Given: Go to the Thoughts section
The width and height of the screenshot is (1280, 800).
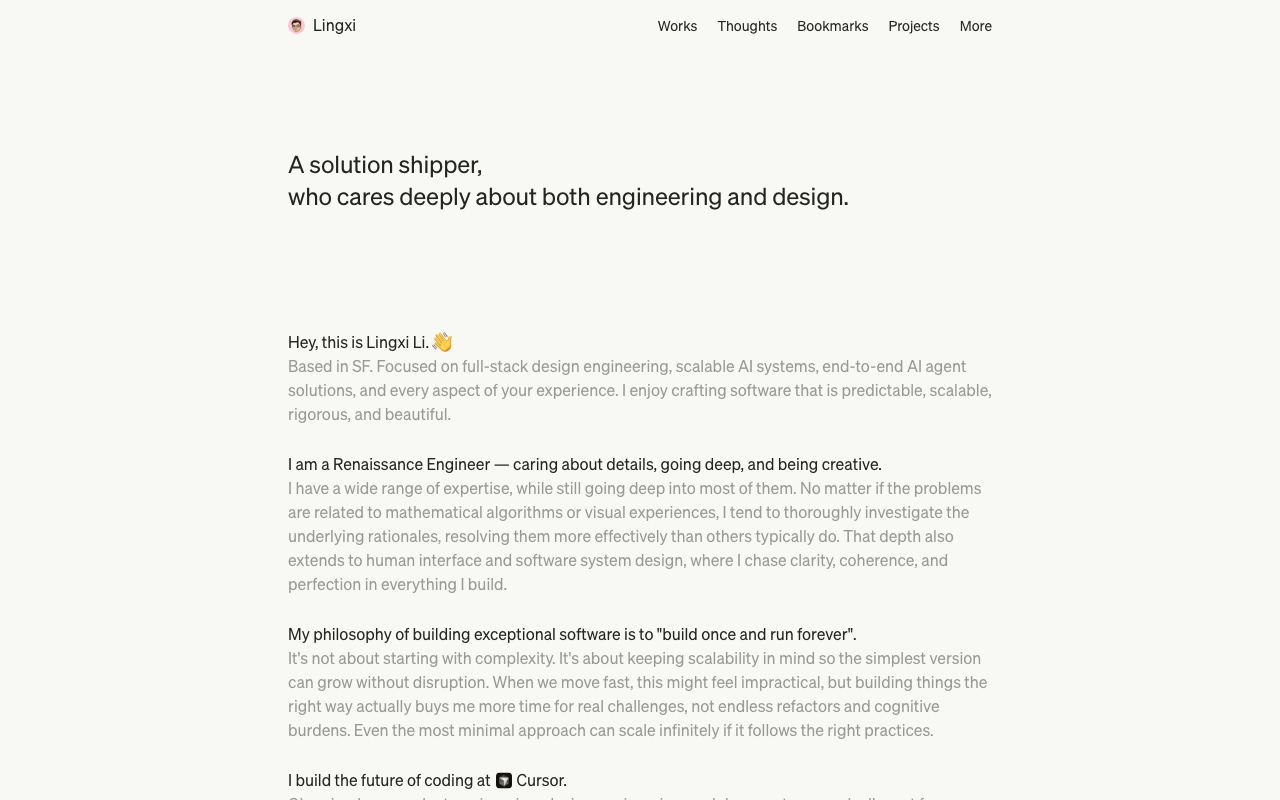Looking at the screenshot, I should point(747,26).
